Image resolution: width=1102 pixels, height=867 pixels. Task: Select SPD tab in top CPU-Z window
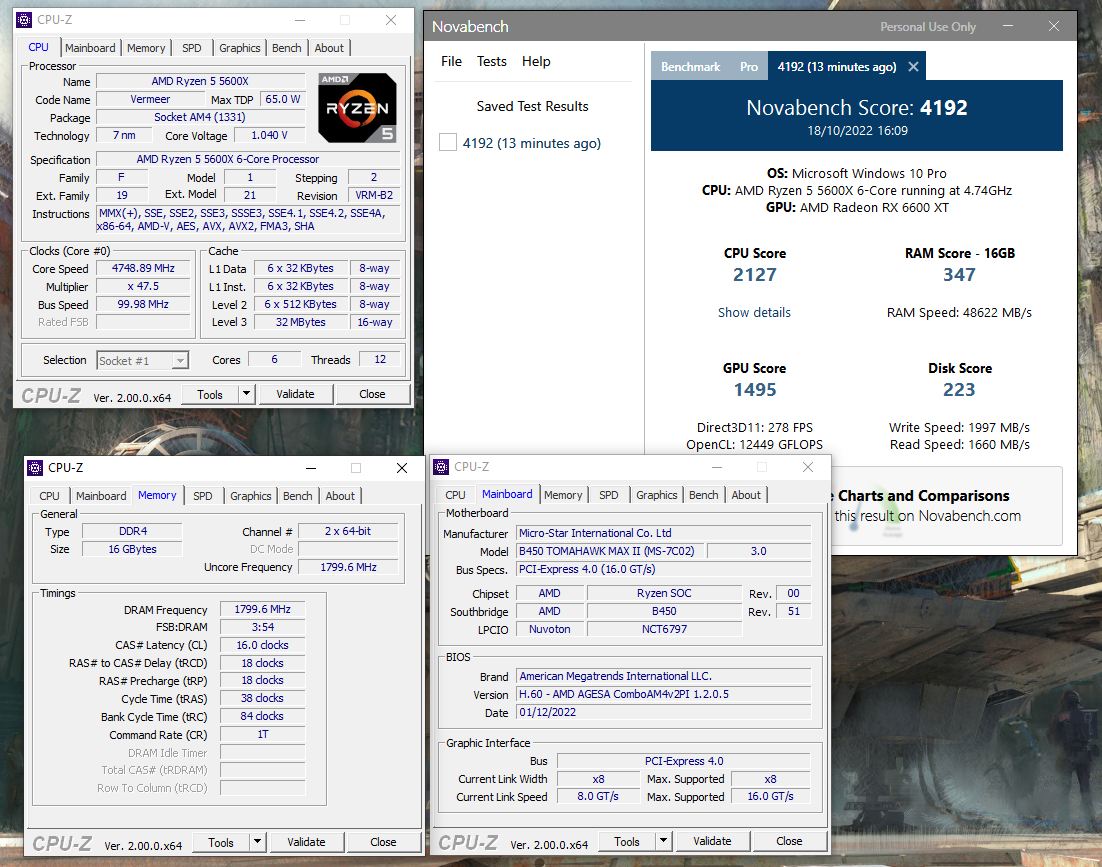click(x=191, y=48)
